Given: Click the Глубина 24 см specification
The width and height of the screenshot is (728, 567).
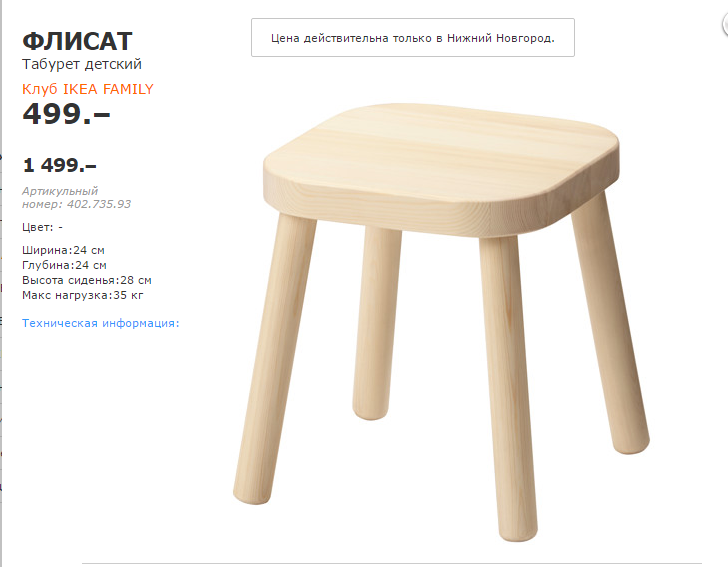Looking at the screenshot, I should click(63, 265).
